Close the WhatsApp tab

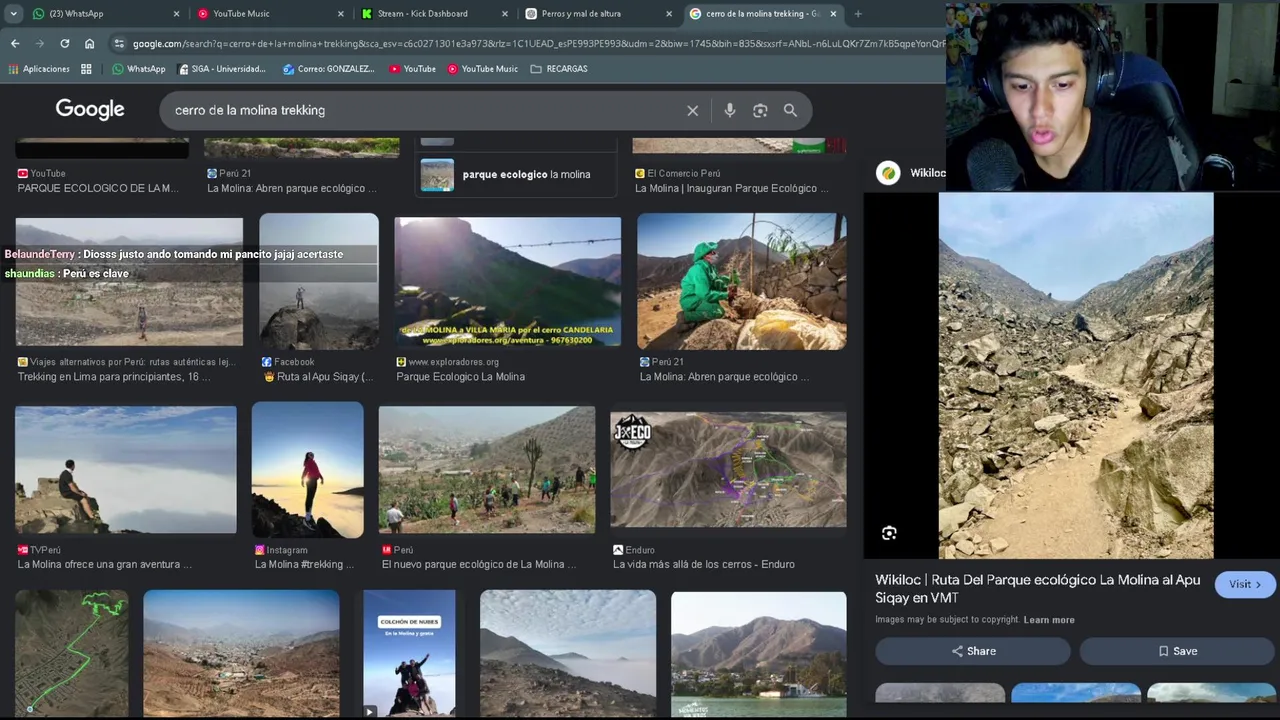[177, 14]
